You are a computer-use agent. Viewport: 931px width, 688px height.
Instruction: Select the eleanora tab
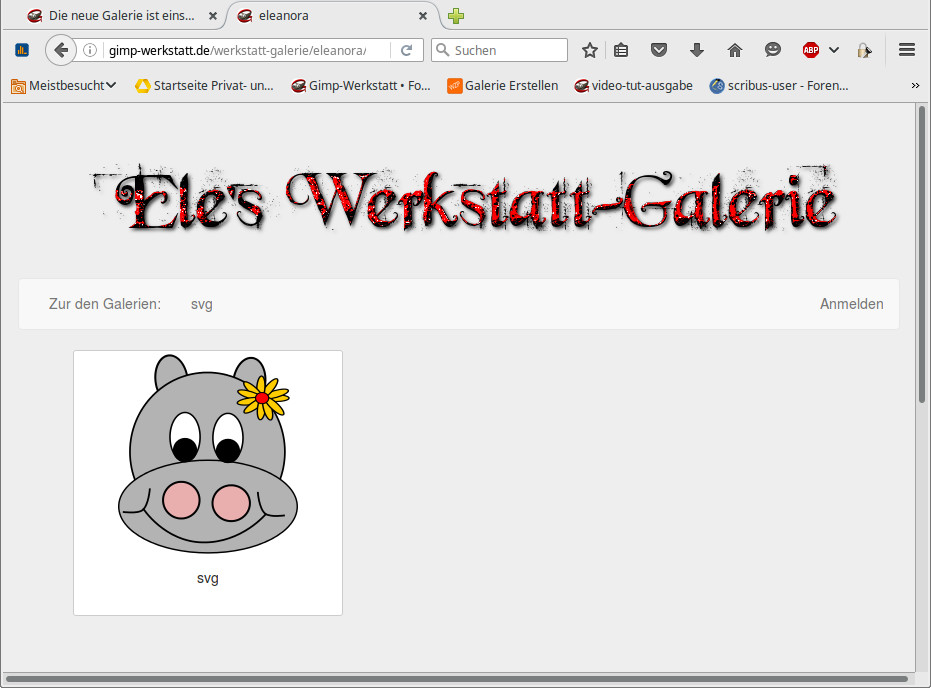(332, 16)
